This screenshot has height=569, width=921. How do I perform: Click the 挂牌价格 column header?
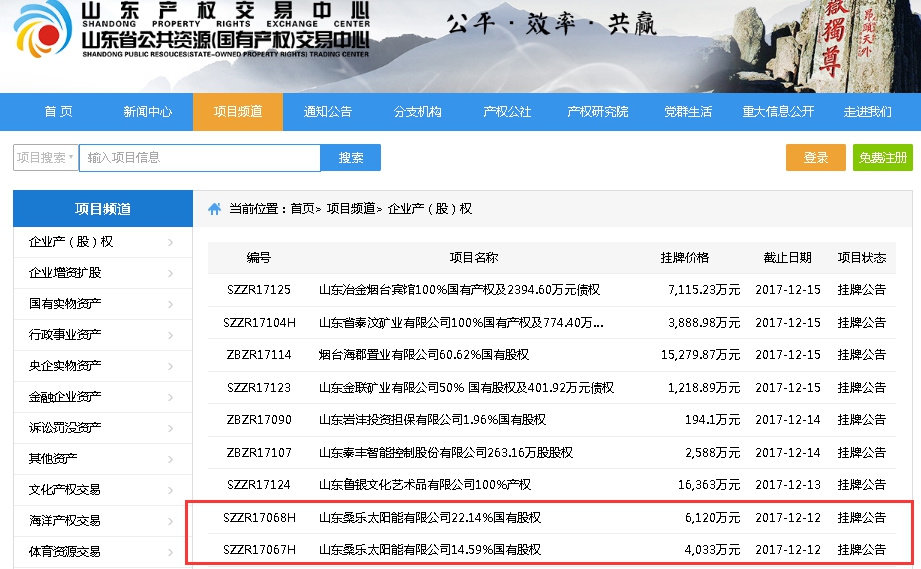click(x=685, y=258)
